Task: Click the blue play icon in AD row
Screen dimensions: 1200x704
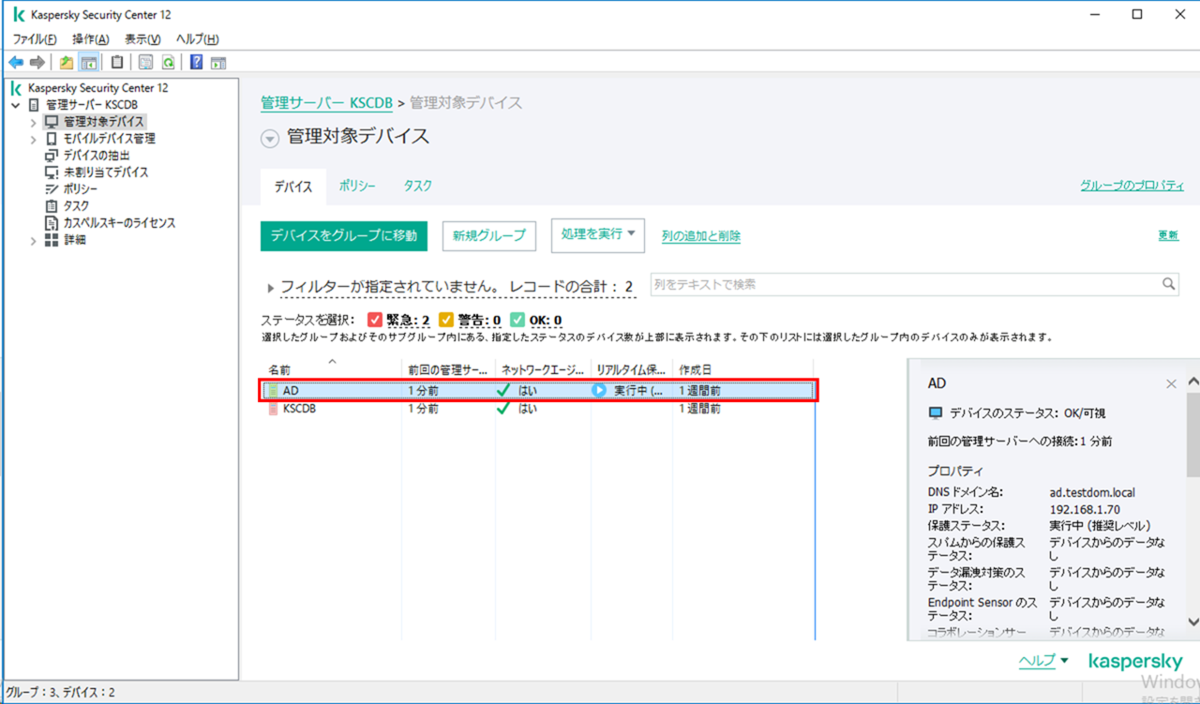Action: (600, 391)
